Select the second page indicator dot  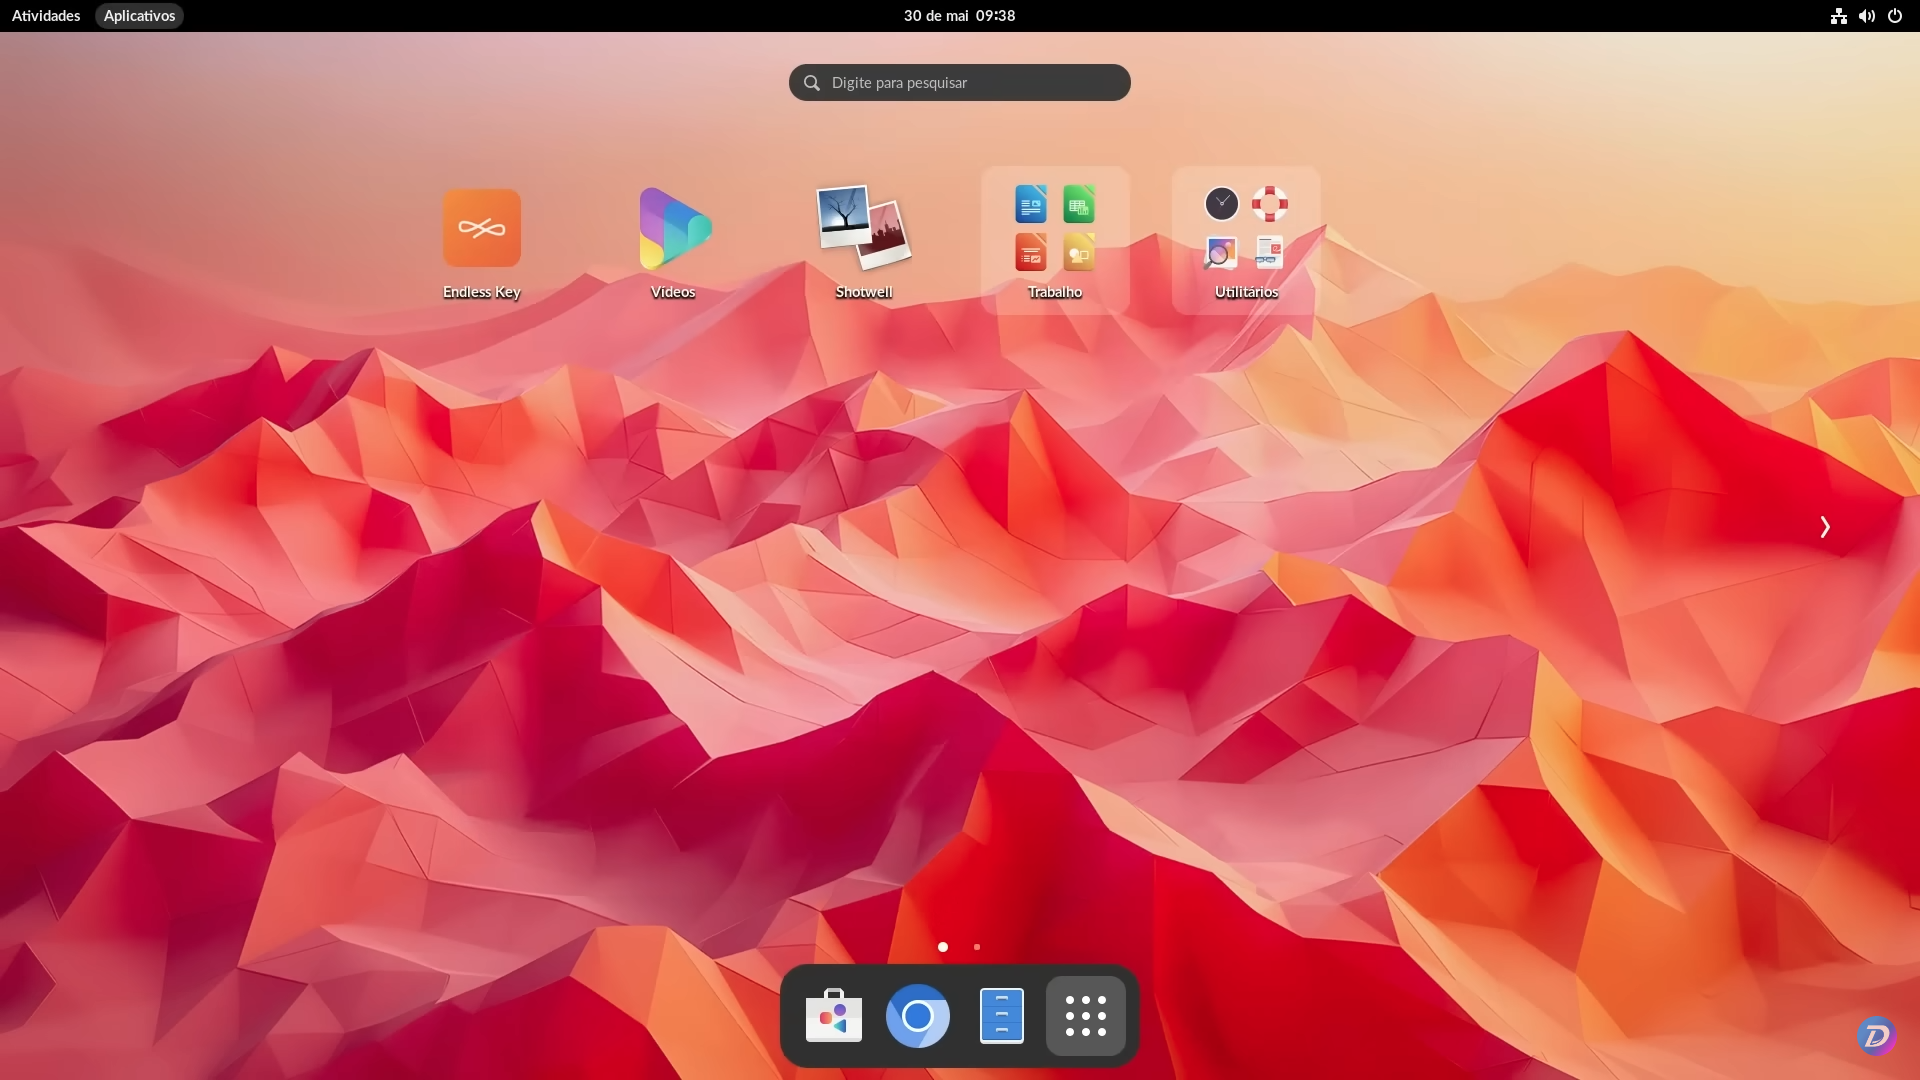(976, 947)
